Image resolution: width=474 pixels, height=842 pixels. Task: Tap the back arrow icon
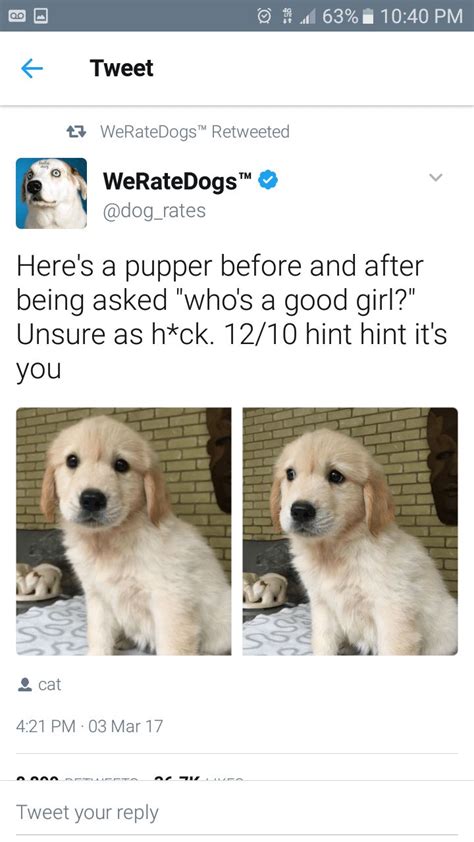click(32, 69)
